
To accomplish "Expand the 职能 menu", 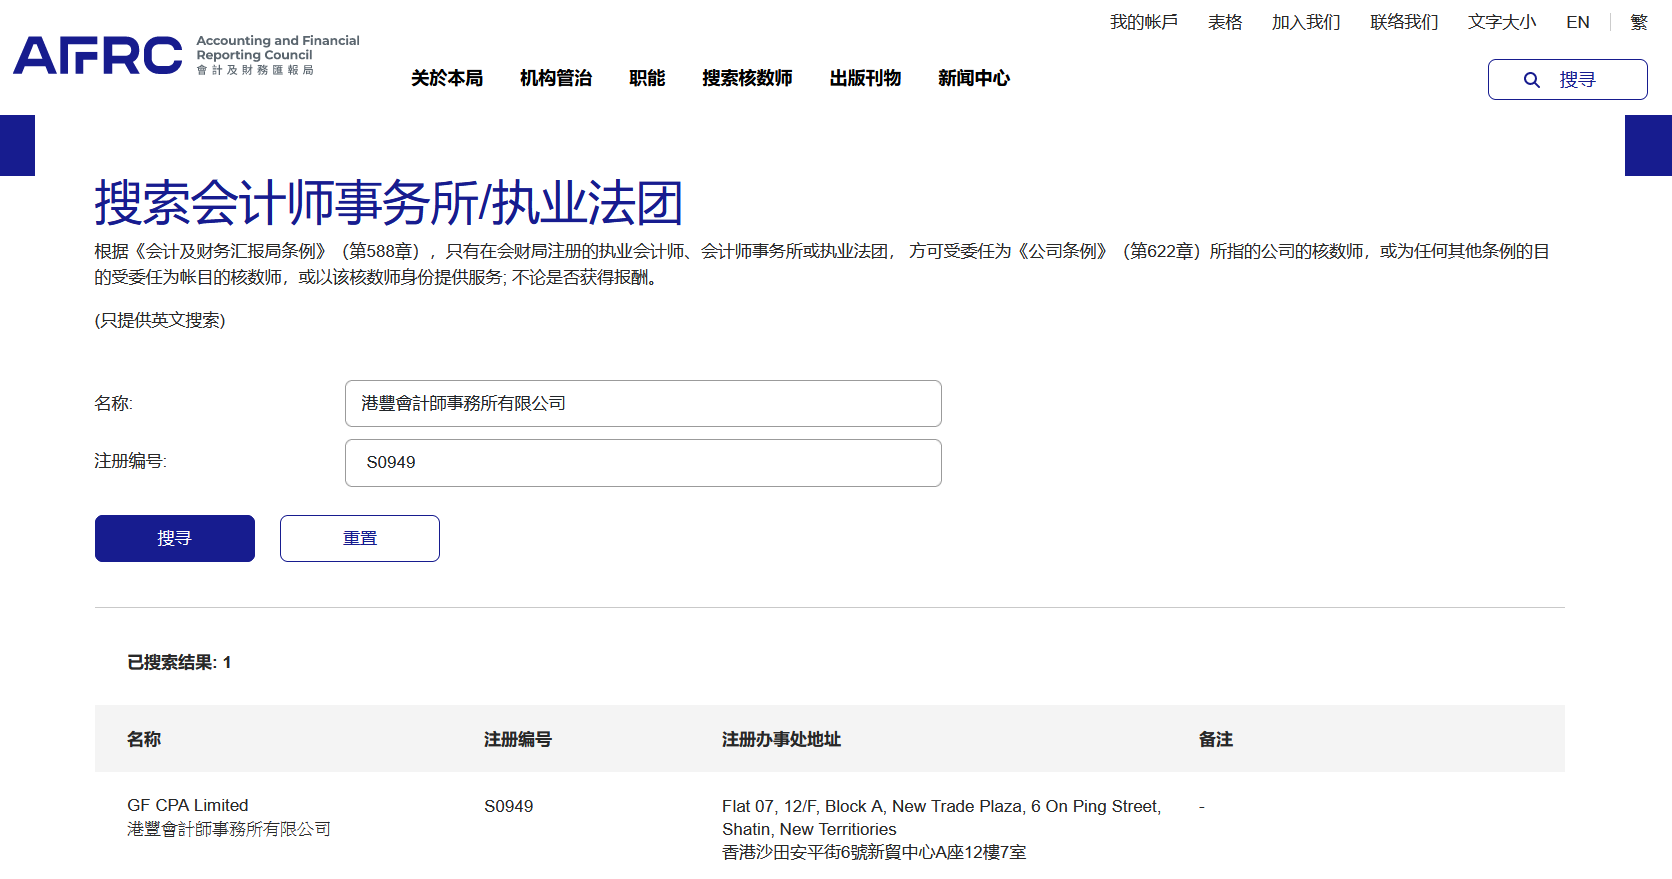I will 647,78.
